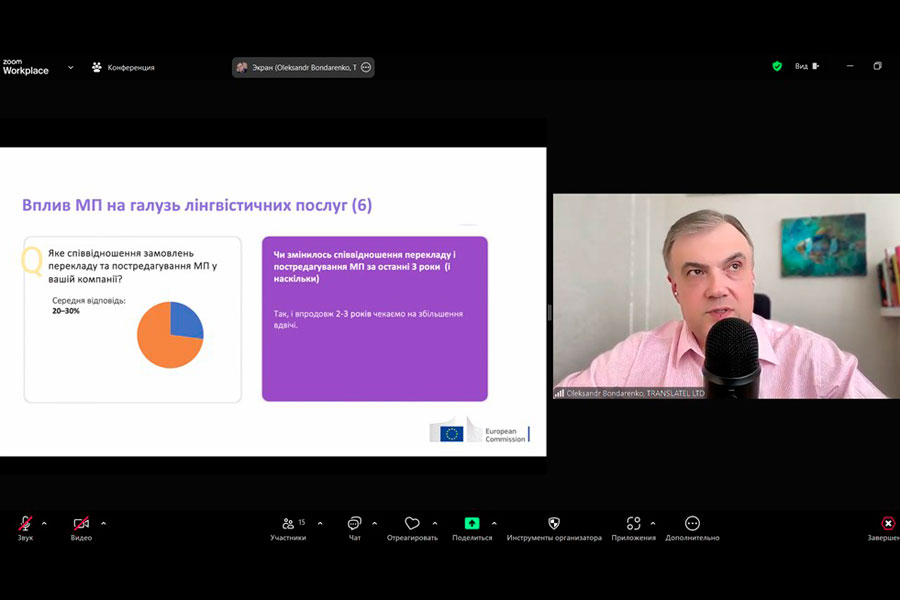Viewport: 900px width, 600px height.
Task: Expand participants options arrow beside Участники
Action: [320, 523]
